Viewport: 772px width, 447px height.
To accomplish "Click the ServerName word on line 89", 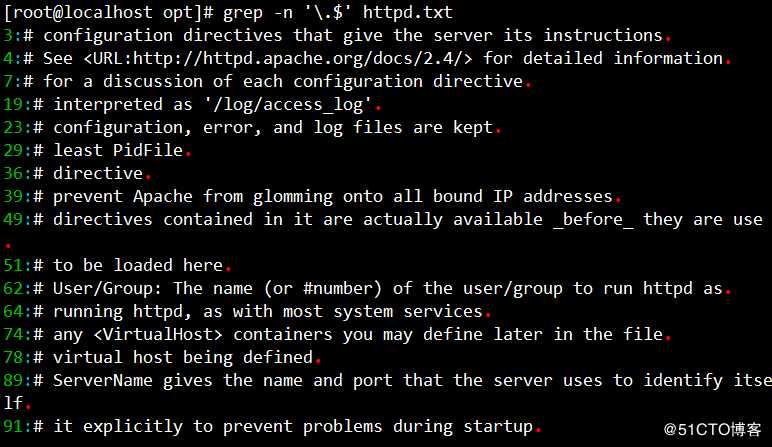I will pyautogui.click(x=102, y=381).
